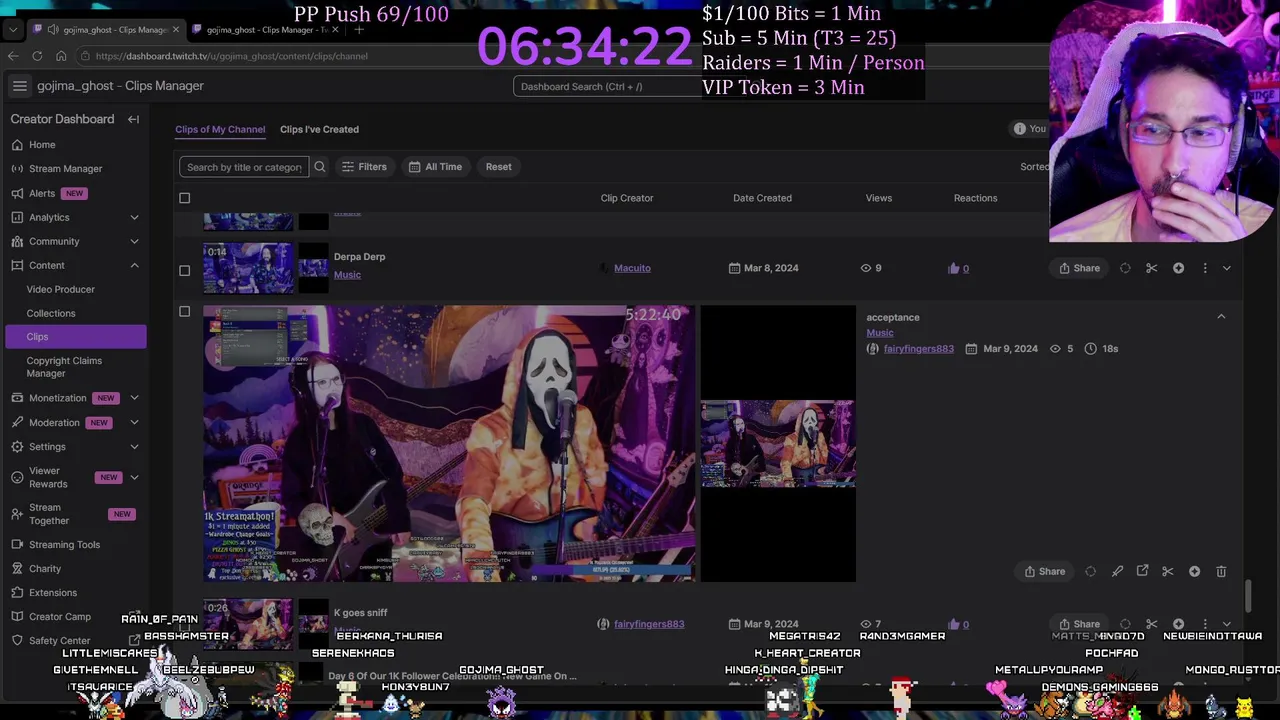Screen dimensions: 1280x720
Task: Expand the Viewer Rewards sidebar section
Action: pyautogui.click(x=134, y=477)
